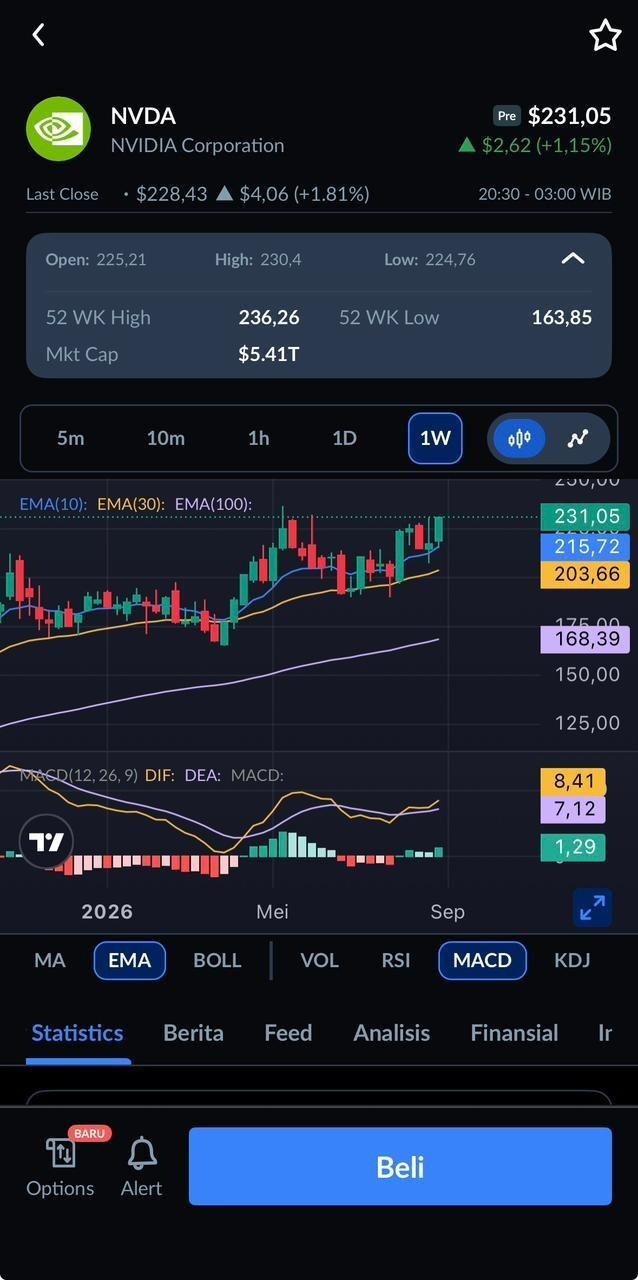Expand chart to fullscreen
Image resolution: width=638 pixels, height=1280 pixels.
tap(592, 907)
